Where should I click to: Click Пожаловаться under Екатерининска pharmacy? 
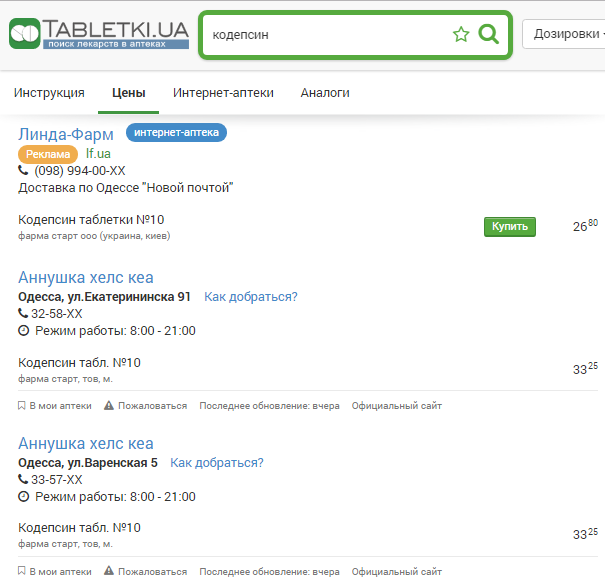[145, 406]
